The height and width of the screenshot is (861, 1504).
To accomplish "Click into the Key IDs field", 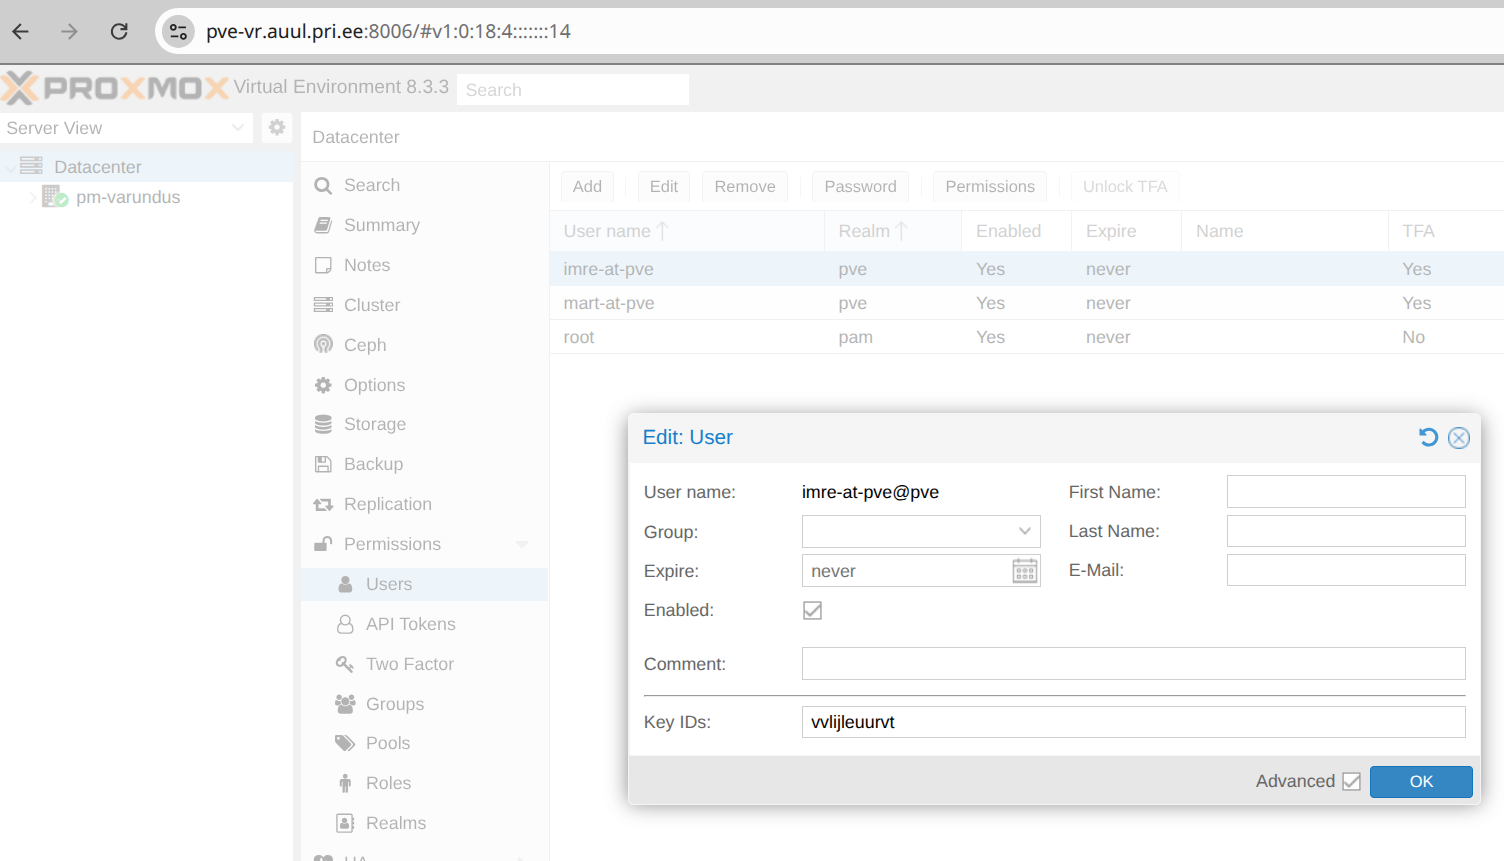I will 1133,722.
